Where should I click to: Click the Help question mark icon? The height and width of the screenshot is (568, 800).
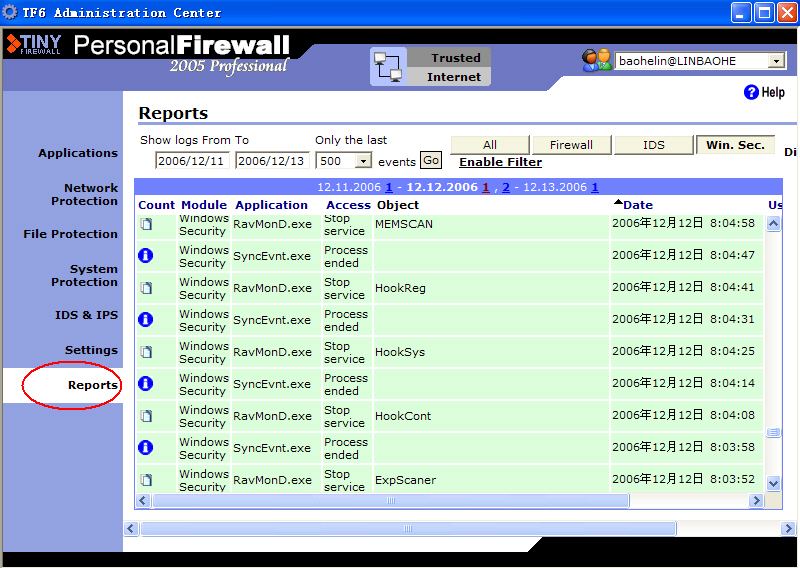click(x=751, y=92)
